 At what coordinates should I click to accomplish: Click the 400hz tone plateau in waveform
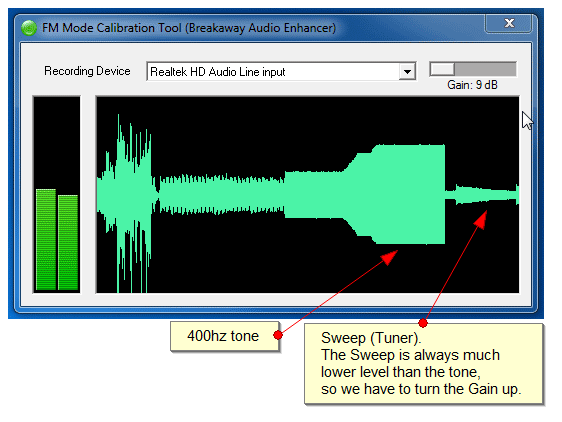coord(409,194)
